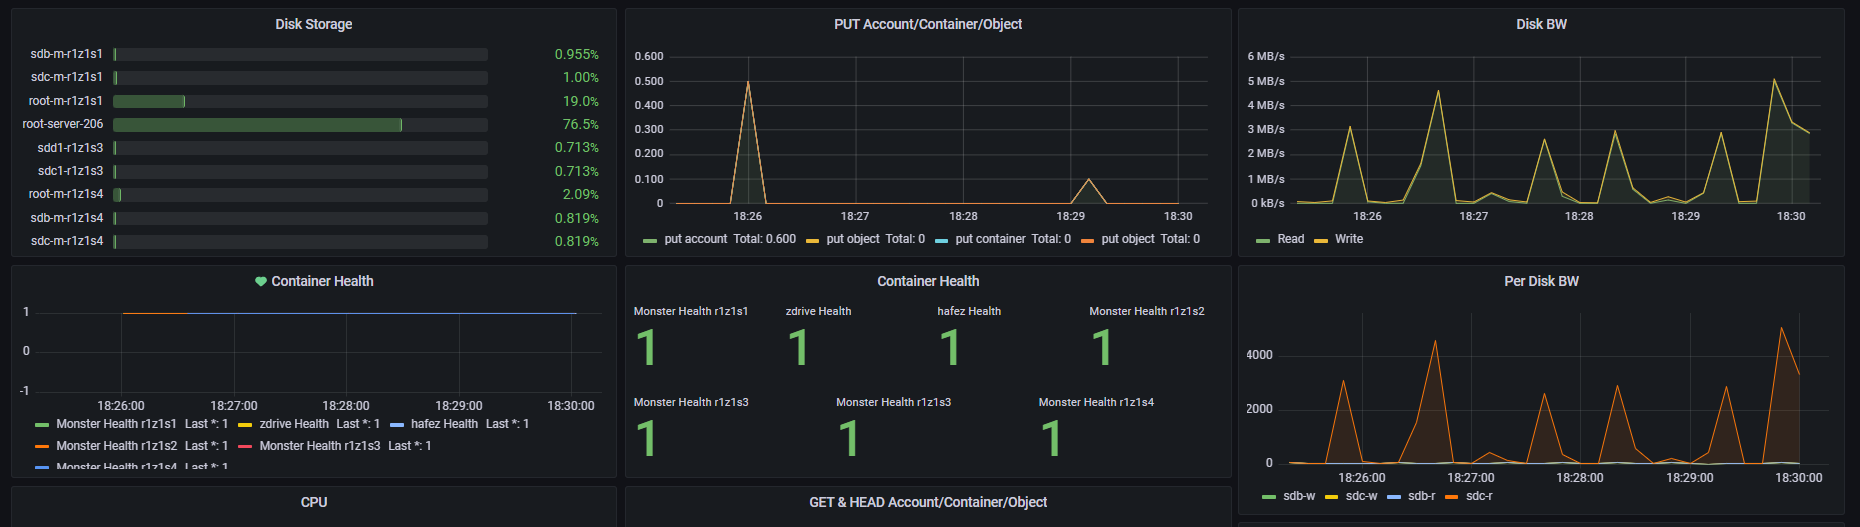
Task: Click the green sdb-w legend marker
Action: 1269,497
